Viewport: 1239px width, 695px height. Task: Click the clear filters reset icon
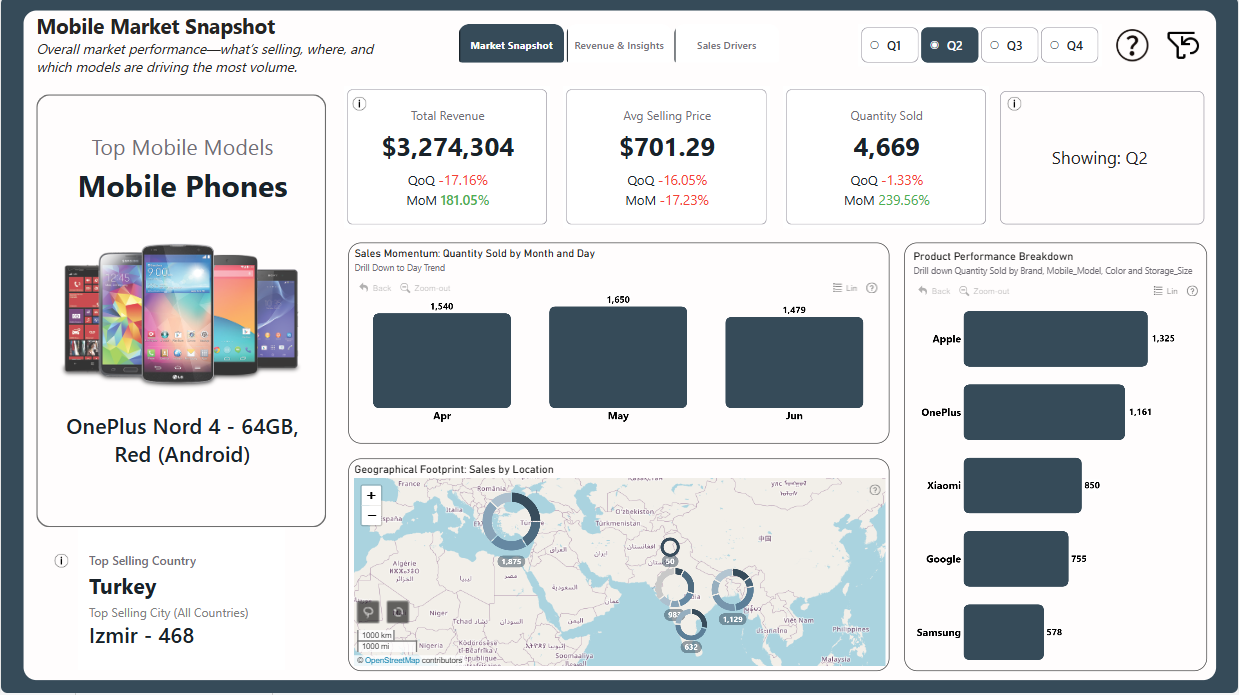(x=1183, y=45)
